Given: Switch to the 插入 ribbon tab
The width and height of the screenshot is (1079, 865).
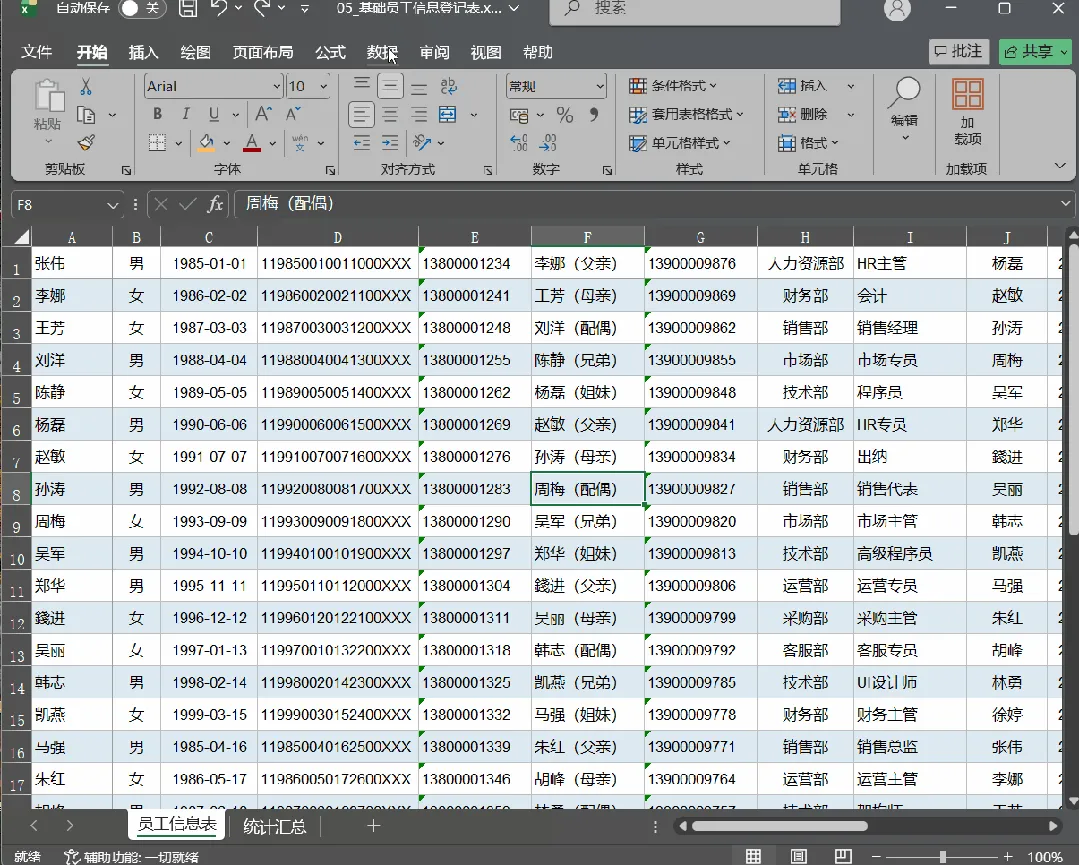Looking at the screenshot, I should [x=143, y=52].
